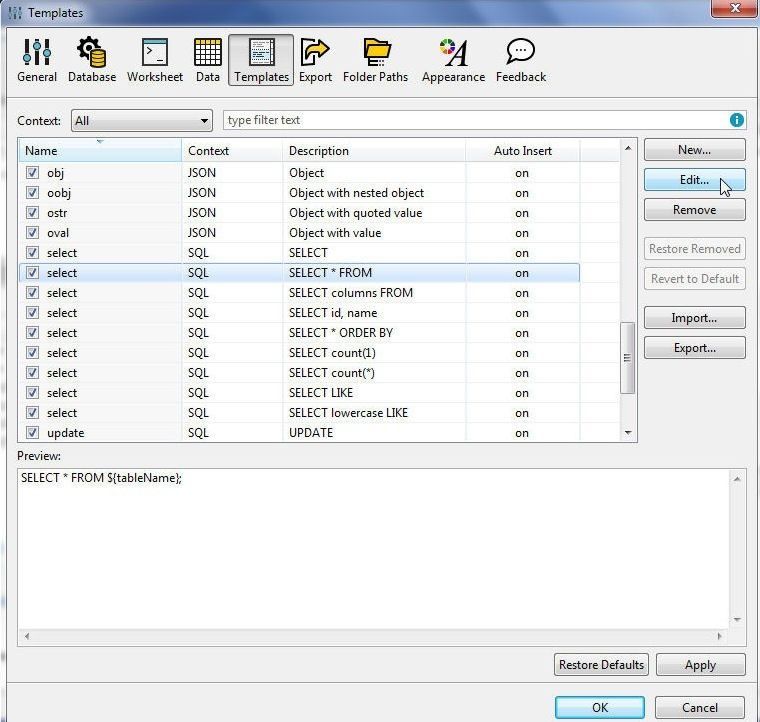Uncheck the obj template checkbox
This screenshot has width=760, height=722.
pos(32,173)
